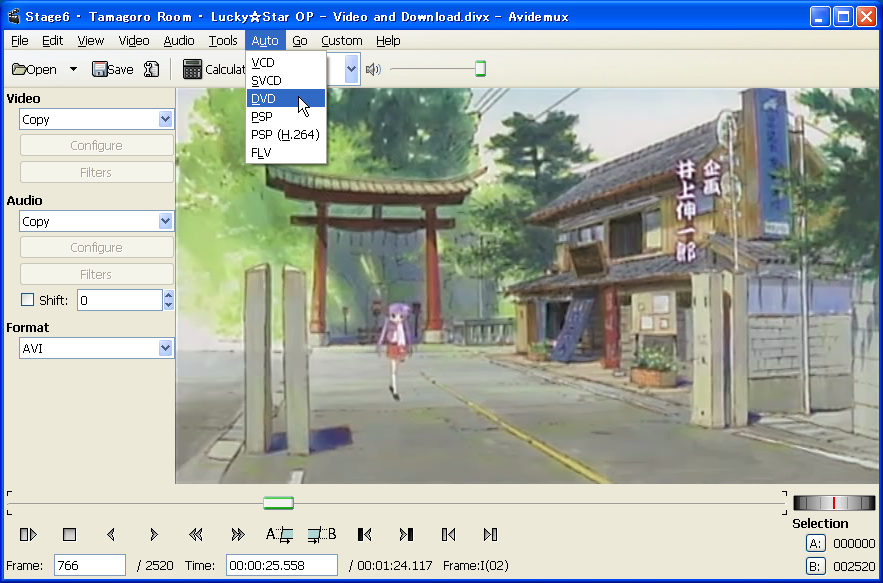Screen dimensions: 883x583
Task: Click the audio speaker volume icon
Action: [x=373, y=69]
